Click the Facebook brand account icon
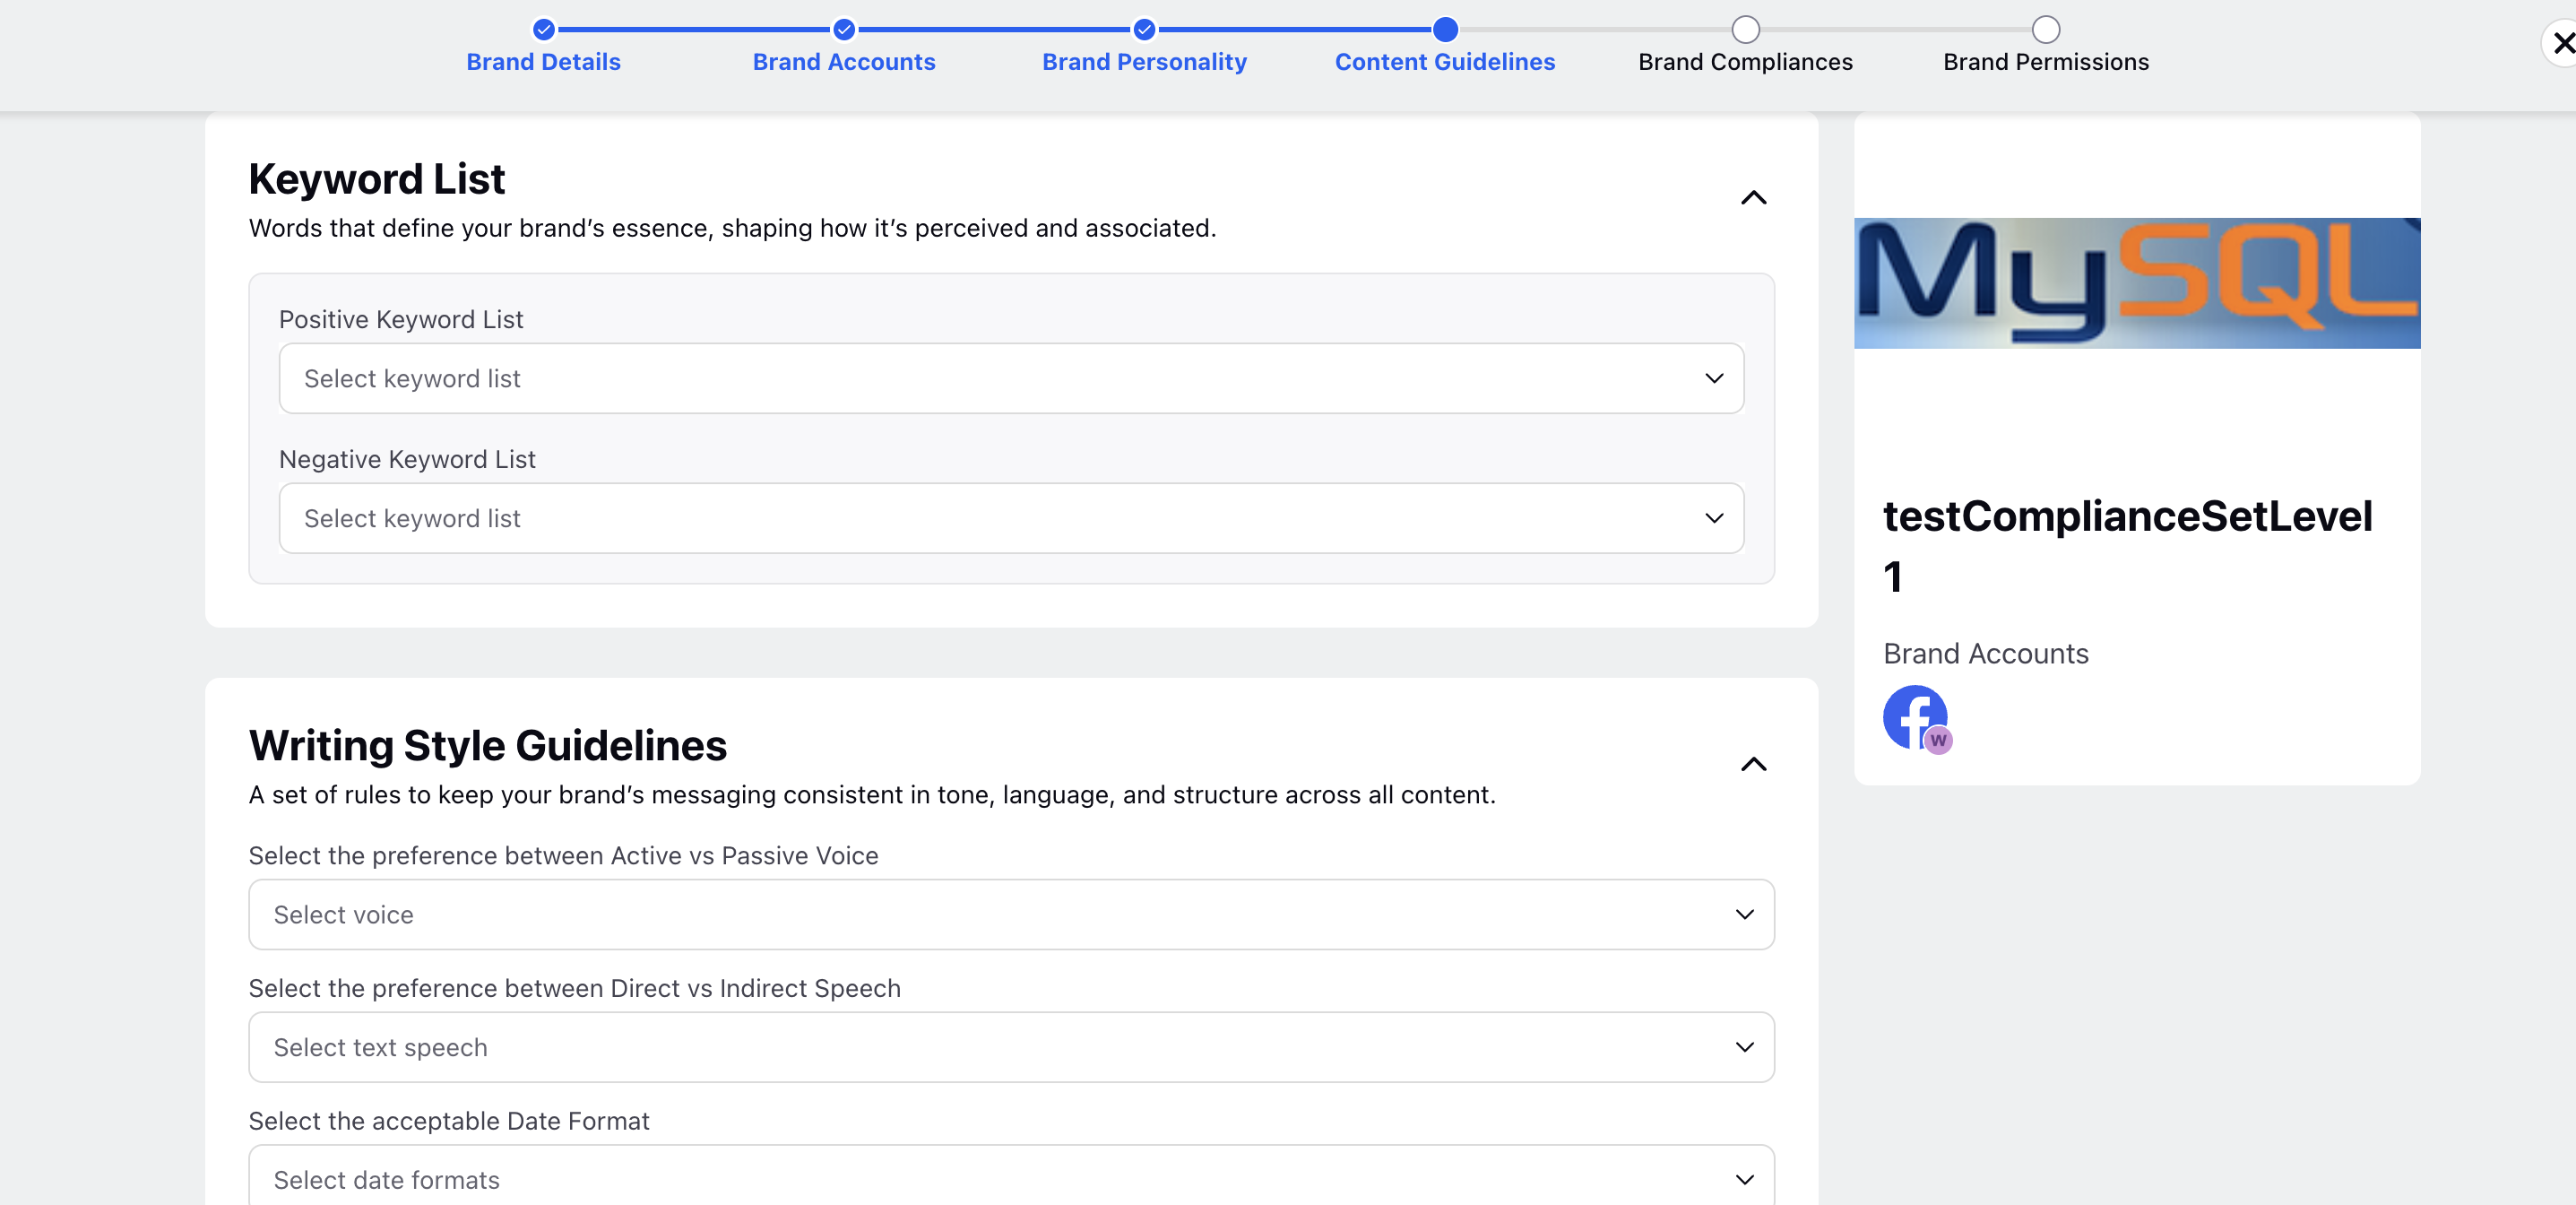This screenshot has height=1205, width=2576. coord(1916,718)
